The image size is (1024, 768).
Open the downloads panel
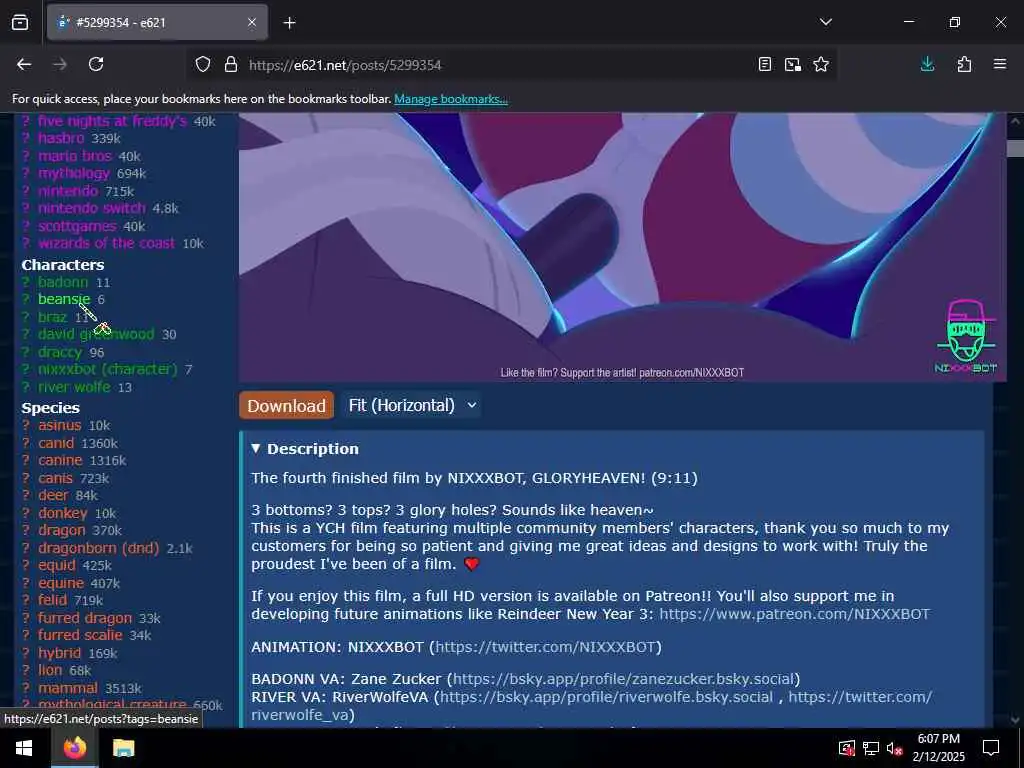[927, 64]
